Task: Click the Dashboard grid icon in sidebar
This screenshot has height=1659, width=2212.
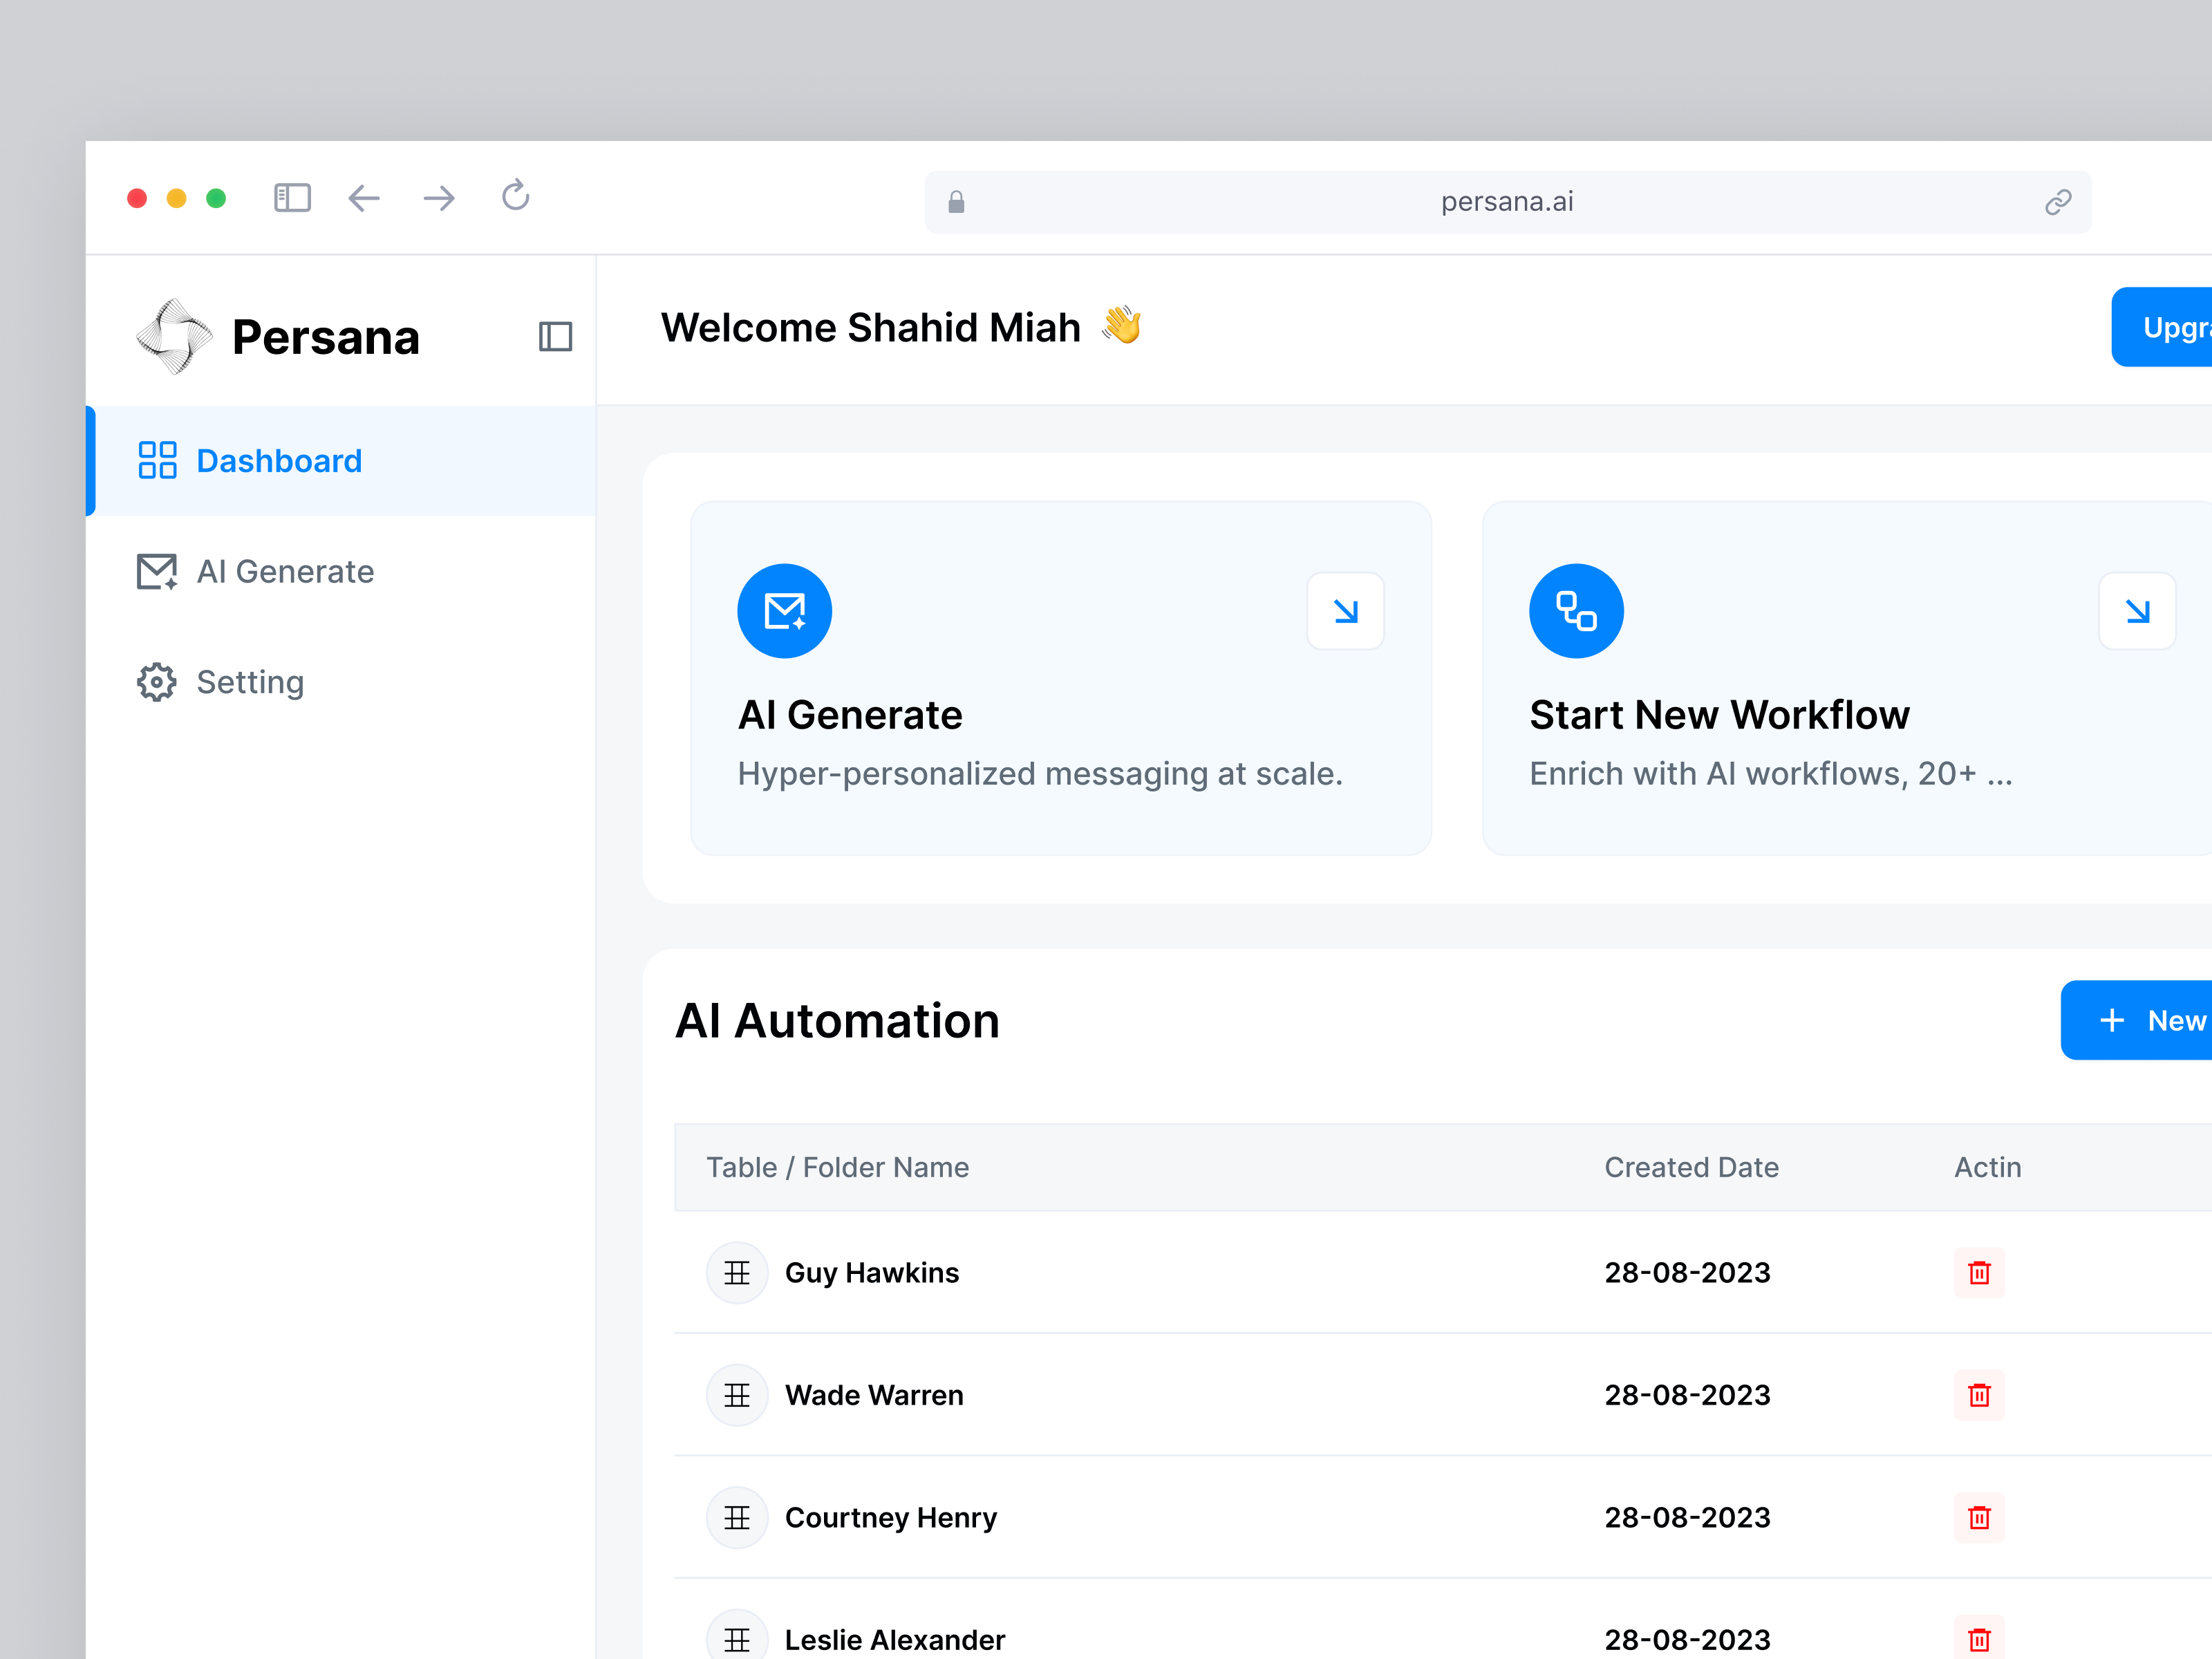Action: click(x=157, y=461)
